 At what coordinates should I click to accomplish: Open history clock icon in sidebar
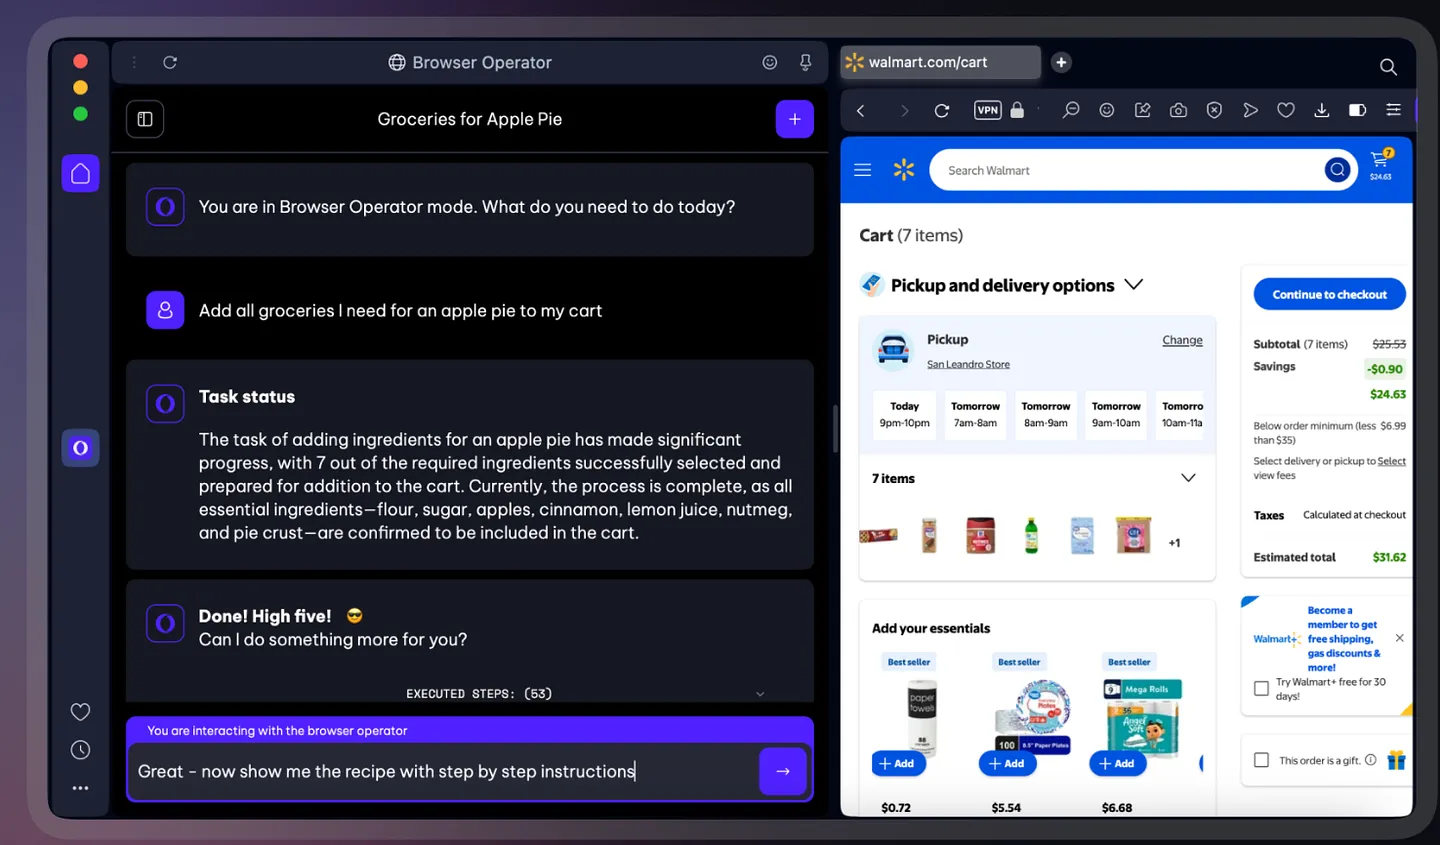pyautogui.click(x=81, y=750)
